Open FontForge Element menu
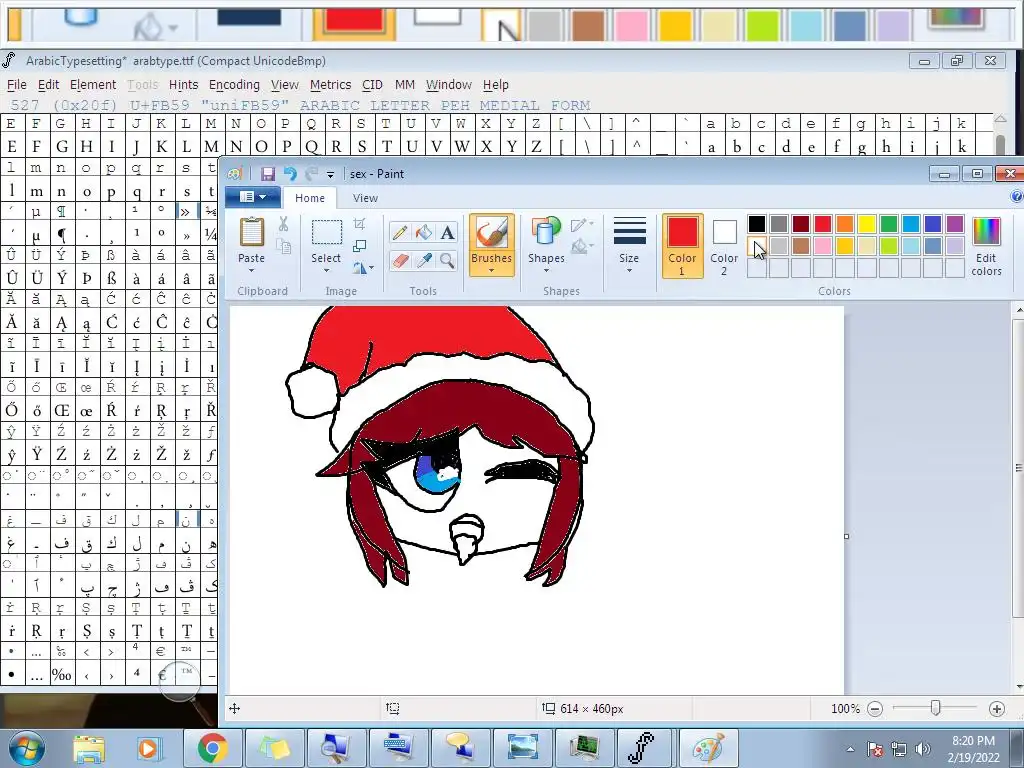Image resolution: width=1024 pixels, height=768 pixels. click(x=93, y=84)
